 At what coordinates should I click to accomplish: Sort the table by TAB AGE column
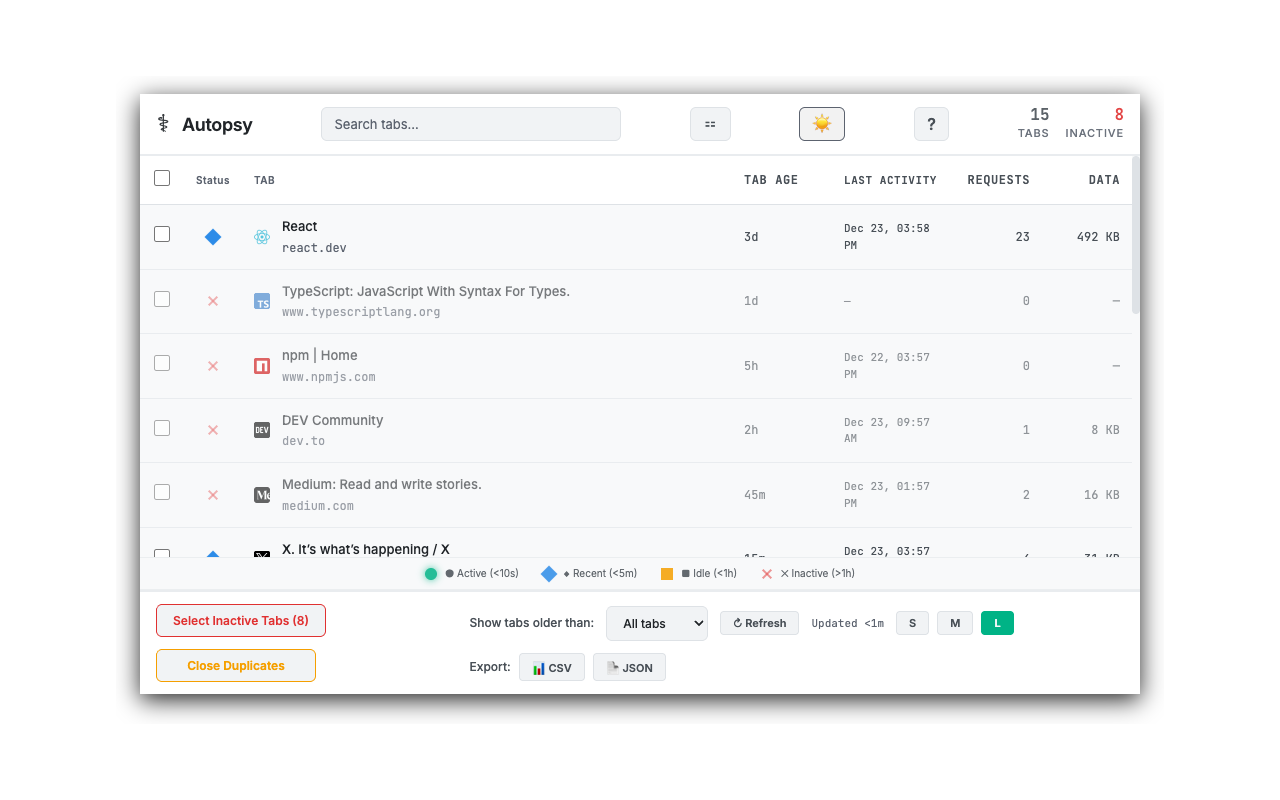coord(769,180)
